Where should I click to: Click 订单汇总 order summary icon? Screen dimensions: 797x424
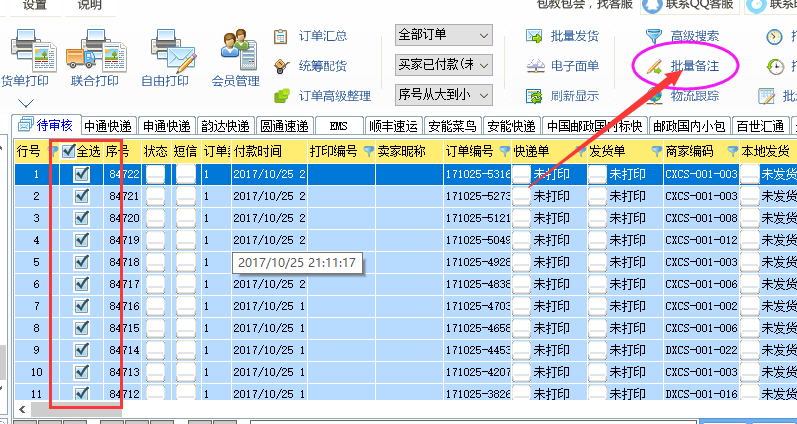281,36
